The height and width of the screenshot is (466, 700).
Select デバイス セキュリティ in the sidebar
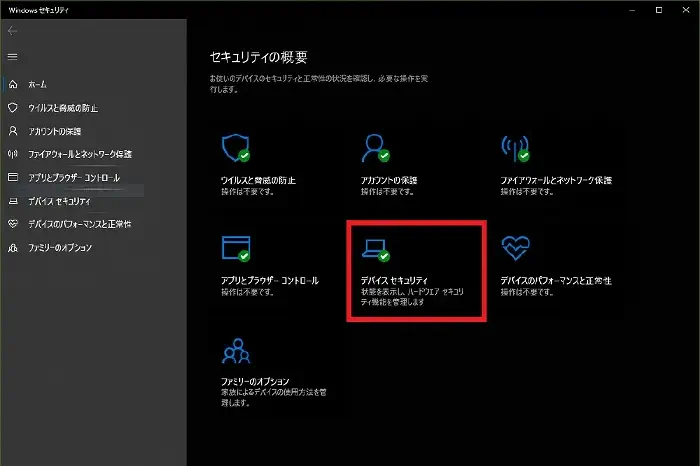pyautogui.click(x=59, y=201)
